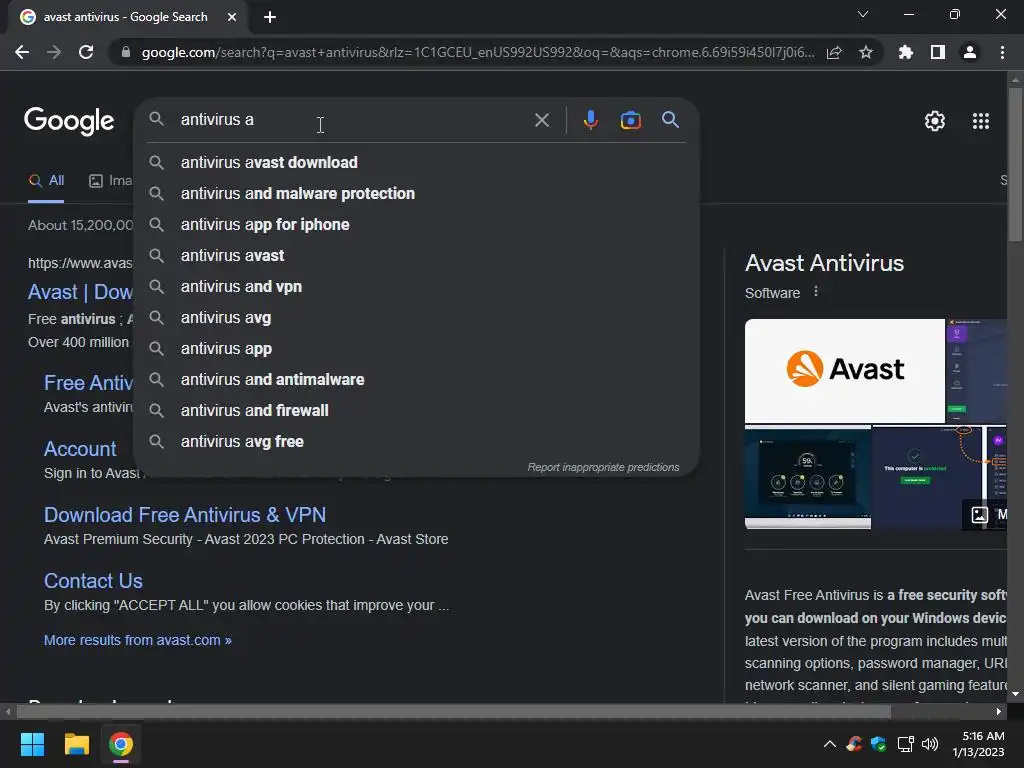Click the Chrome back arrow
The width and height of the screenshot is (1024, 768).
(x=22, y=52)
